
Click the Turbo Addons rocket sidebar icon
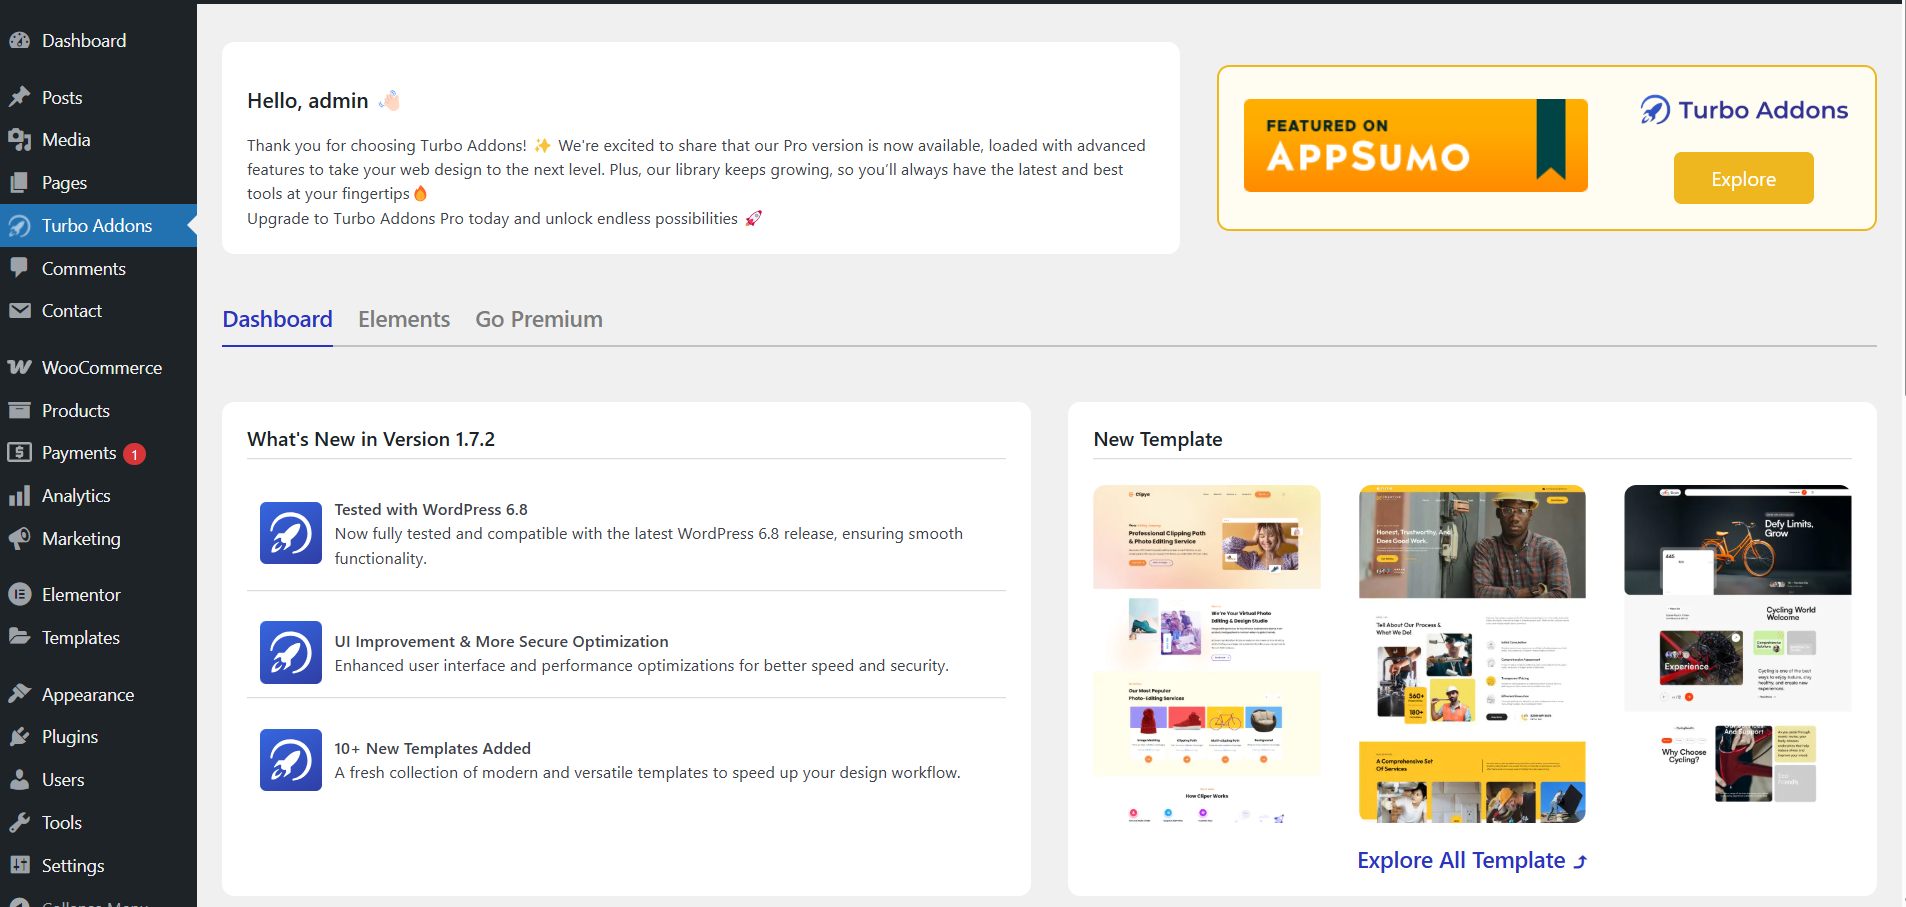click(19, 226)
